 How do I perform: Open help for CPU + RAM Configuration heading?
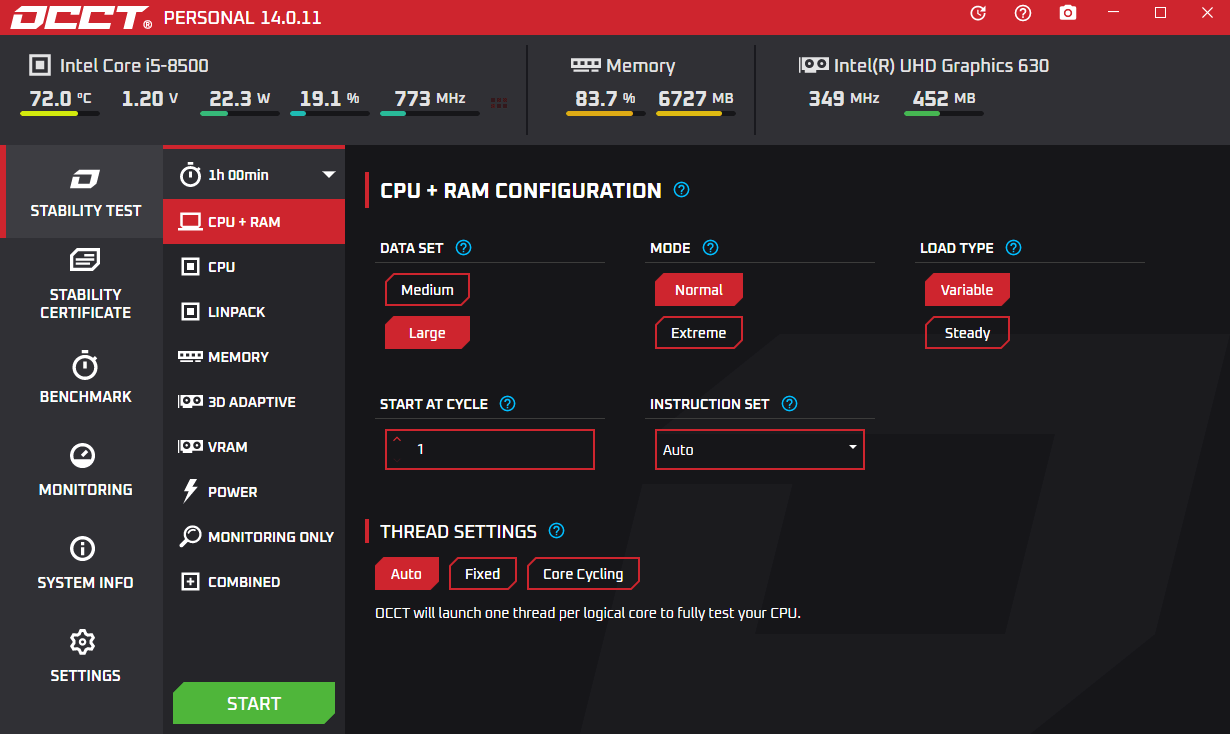point(681,190)
